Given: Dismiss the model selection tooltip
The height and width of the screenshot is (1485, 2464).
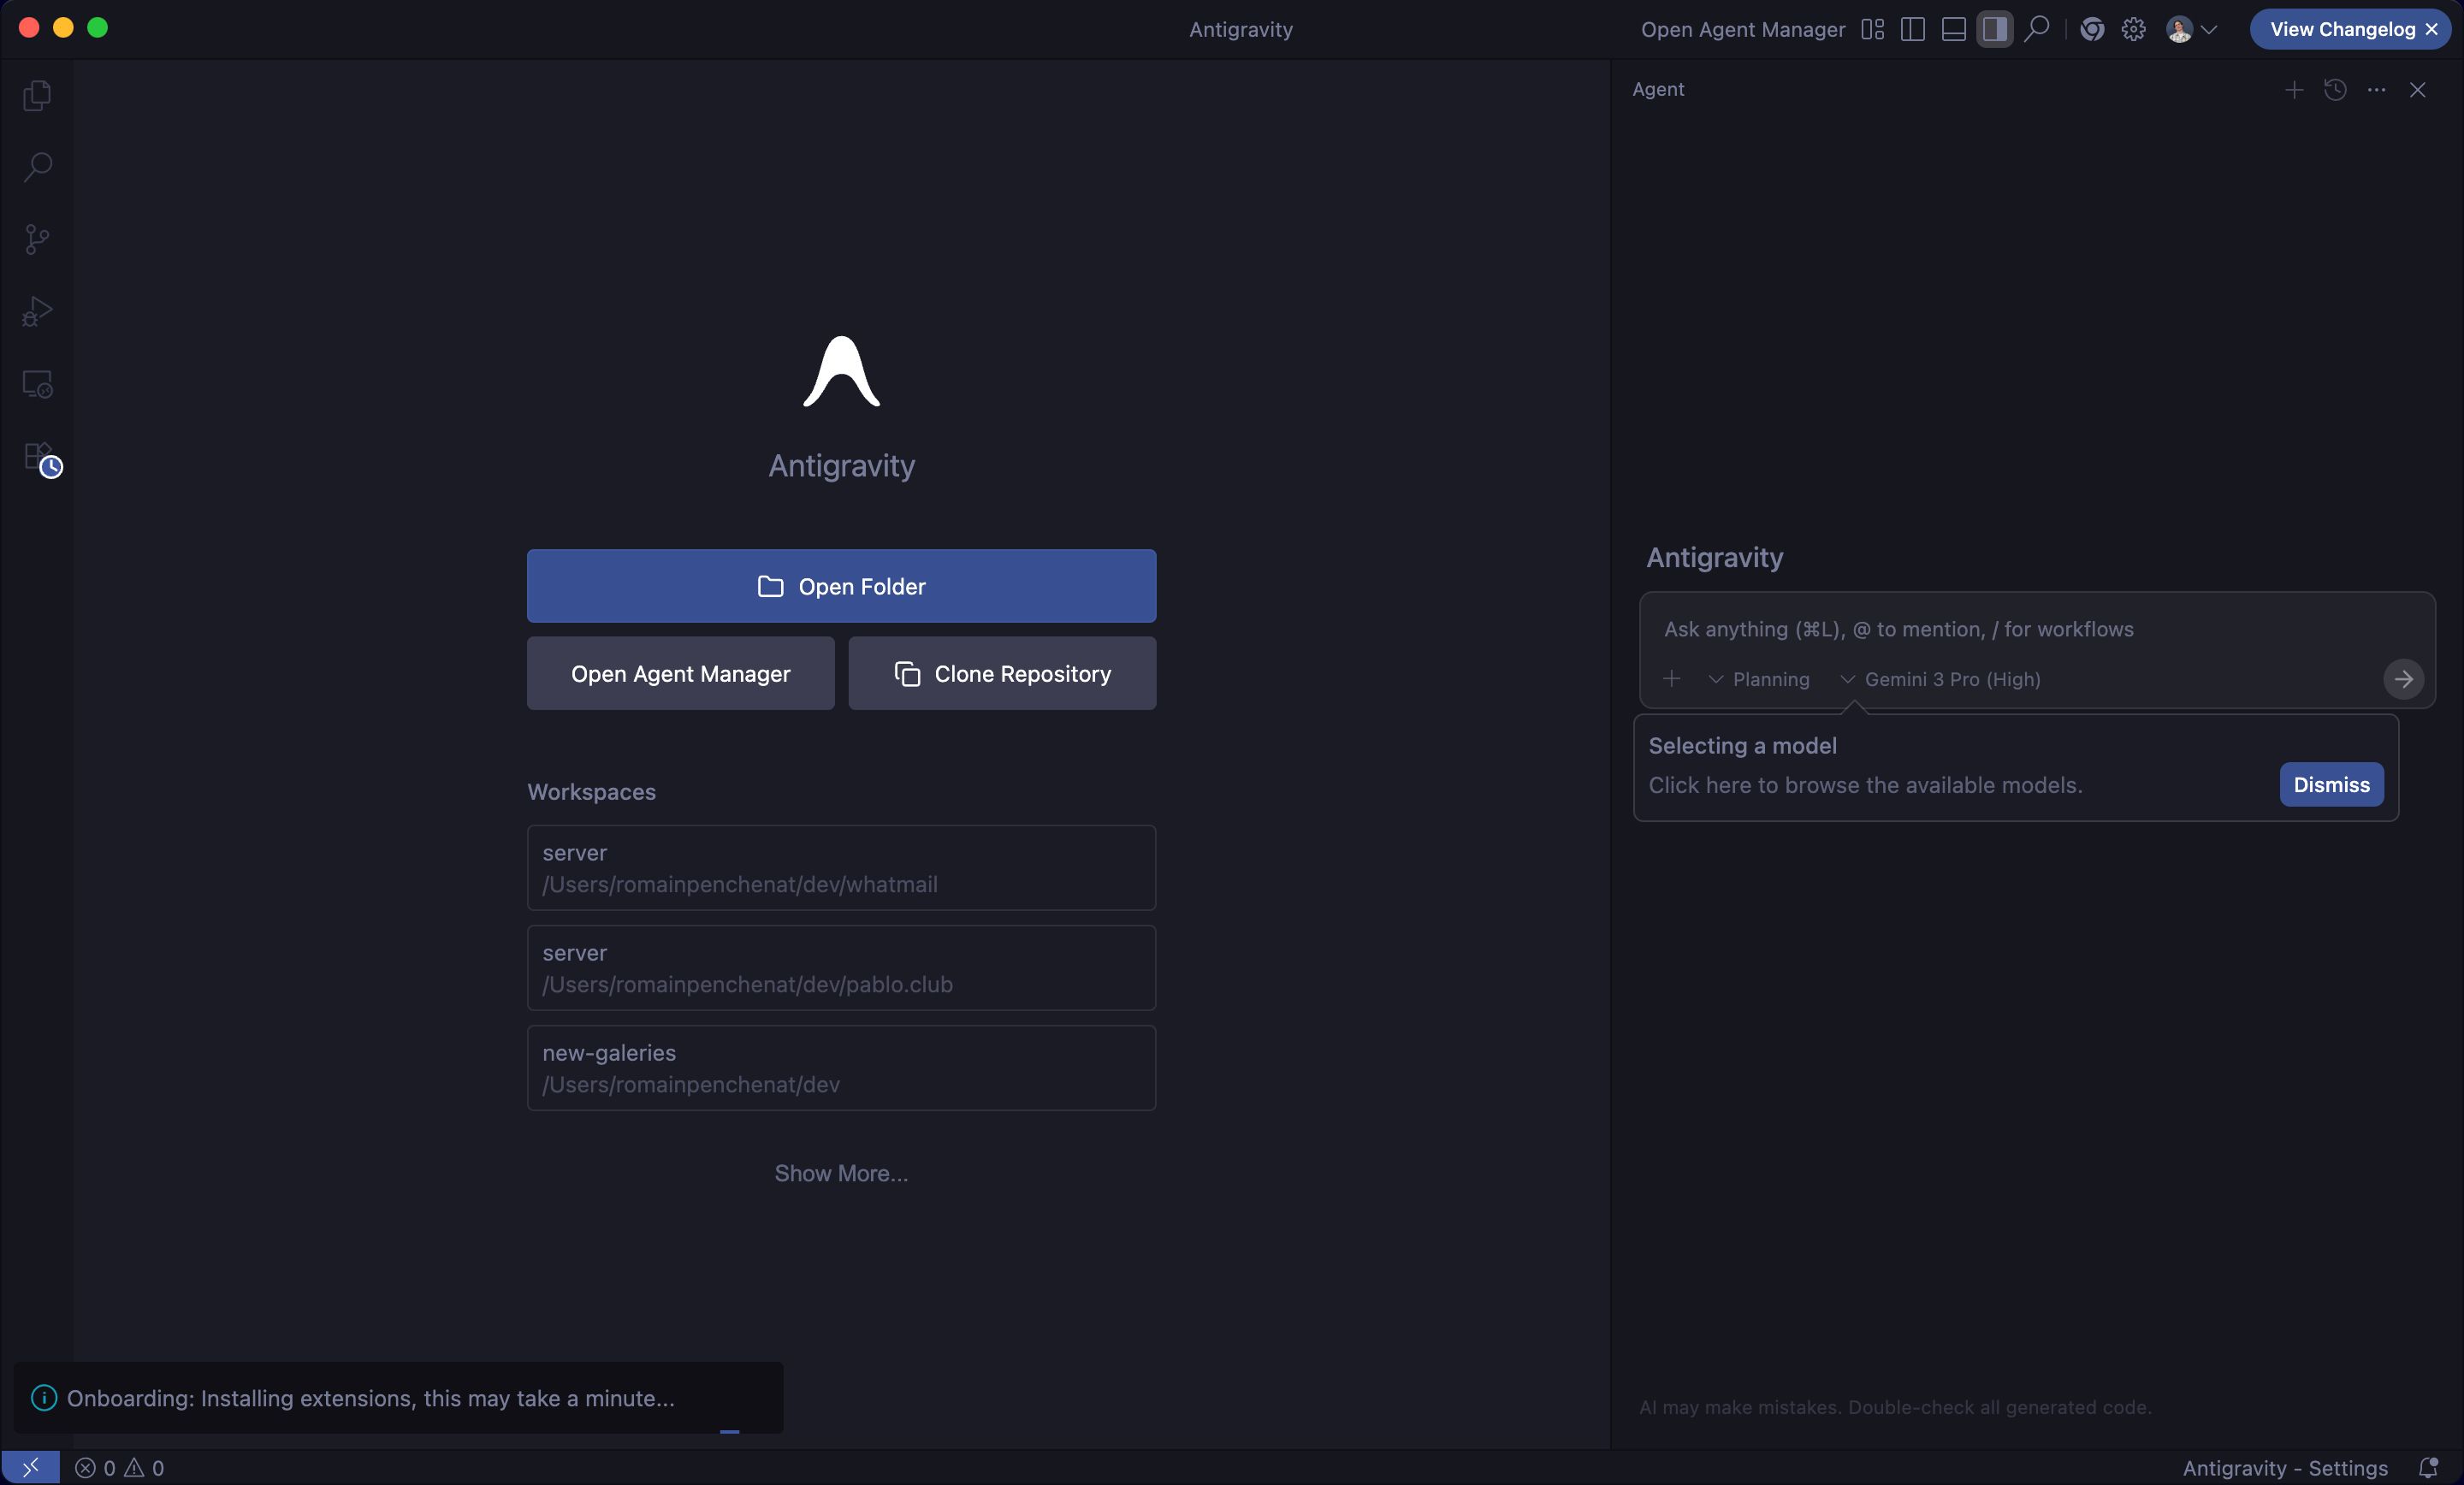Looking at the screenshot, I should [x=2331, y=784].
